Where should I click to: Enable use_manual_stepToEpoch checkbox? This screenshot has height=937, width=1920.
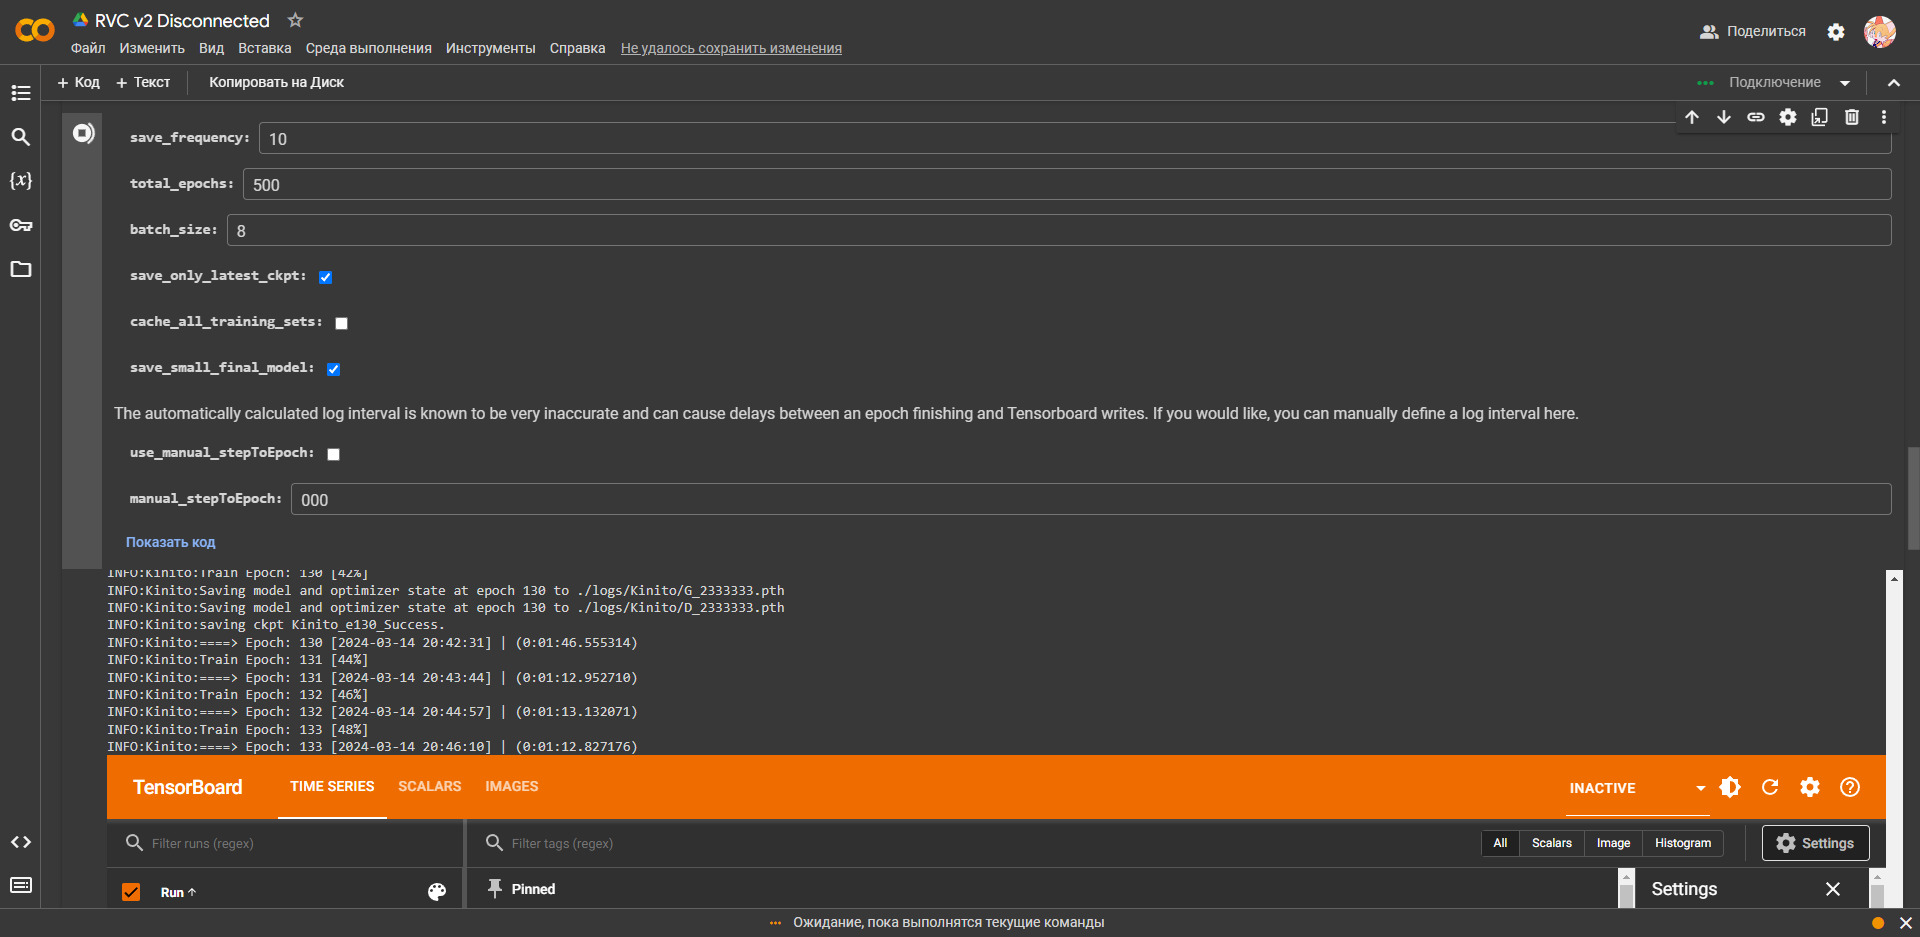[x=333, y=454]
